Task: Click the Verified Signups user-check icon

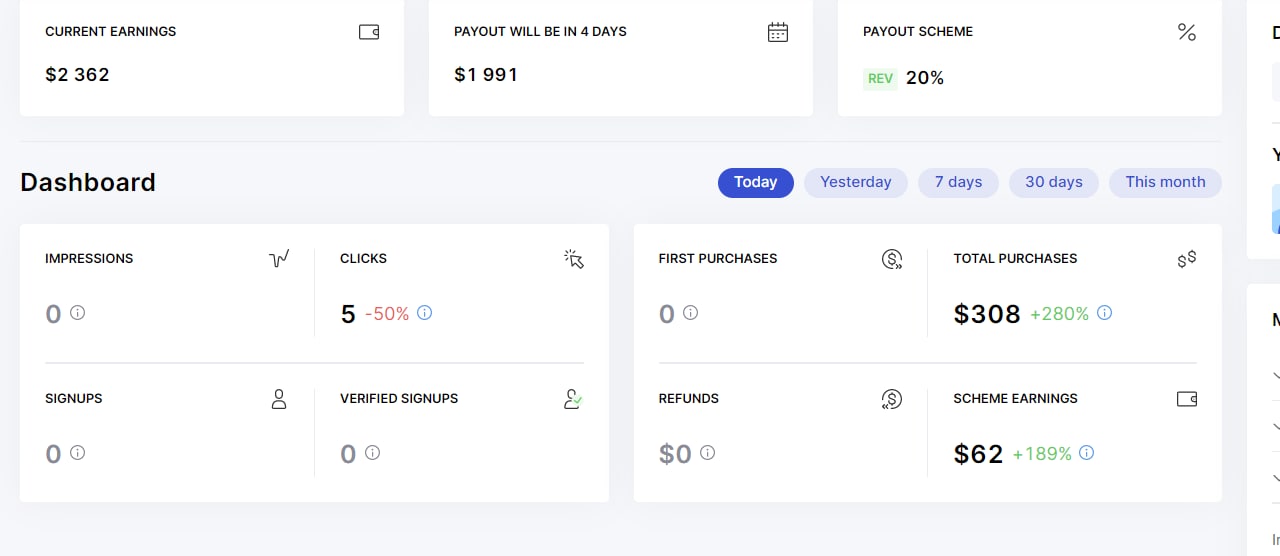Action: (x=573, y=399)
